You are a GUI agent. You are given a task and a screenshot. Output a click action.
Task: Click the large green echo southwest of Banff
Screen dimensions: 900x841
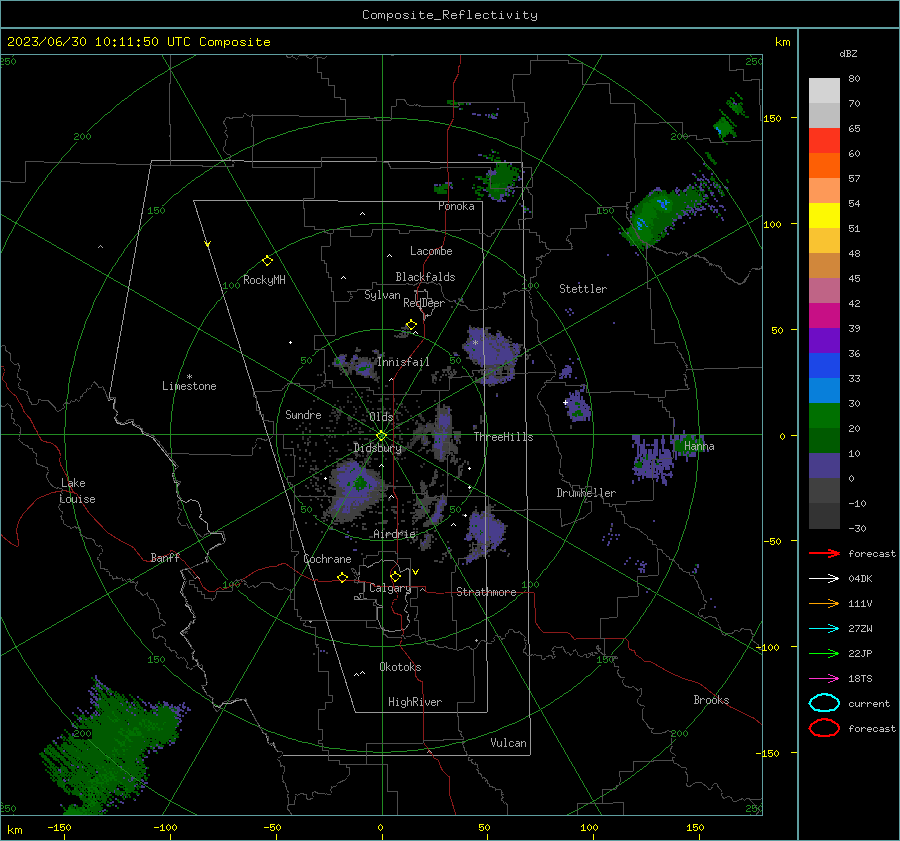point(112,746)
